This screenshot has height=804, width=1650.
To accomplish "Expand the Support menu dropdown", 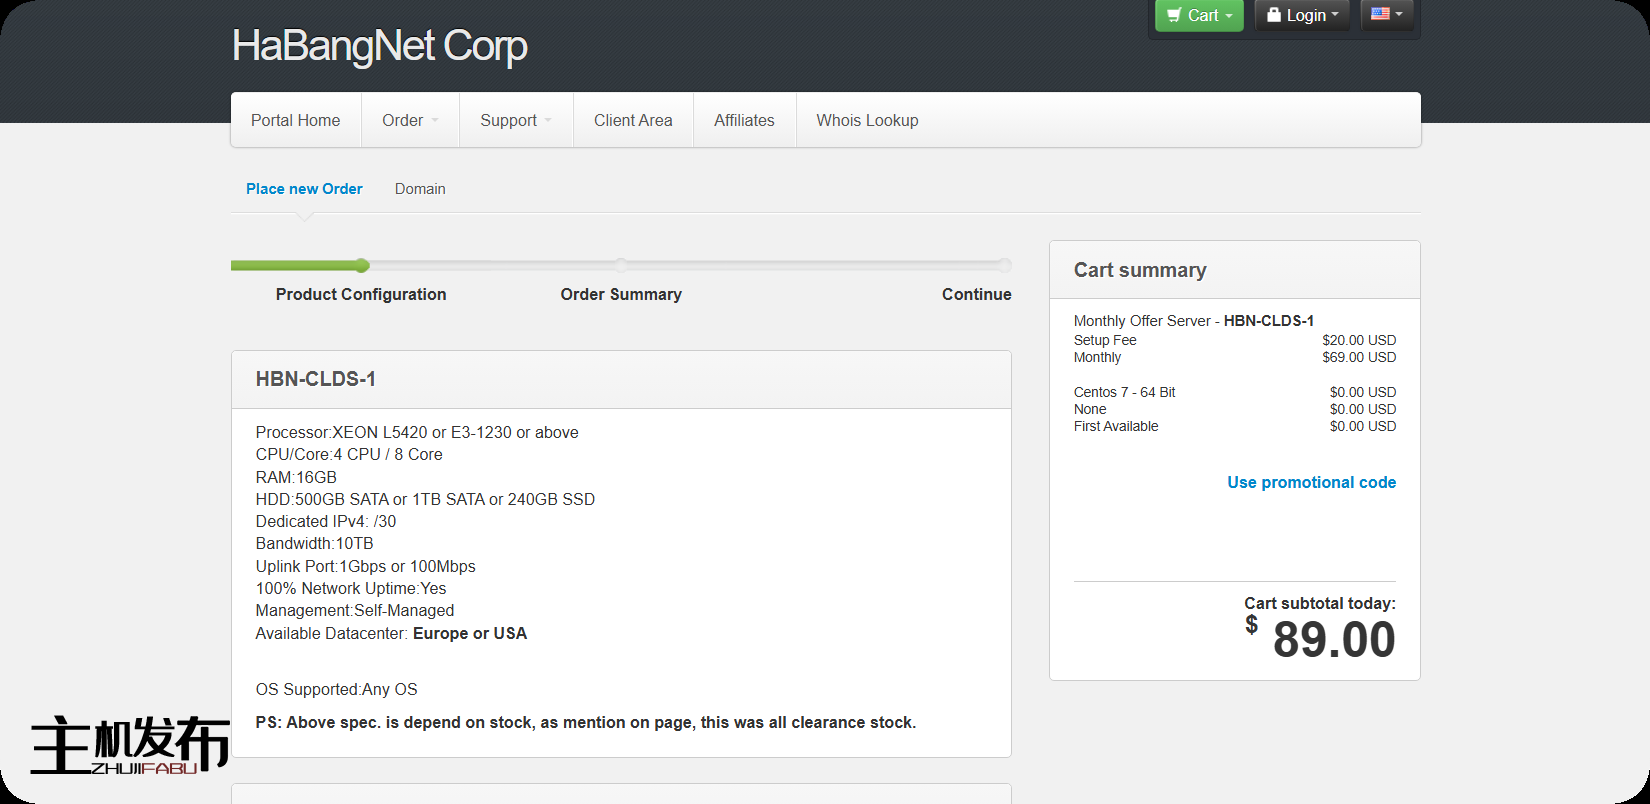I will [516, 120].
